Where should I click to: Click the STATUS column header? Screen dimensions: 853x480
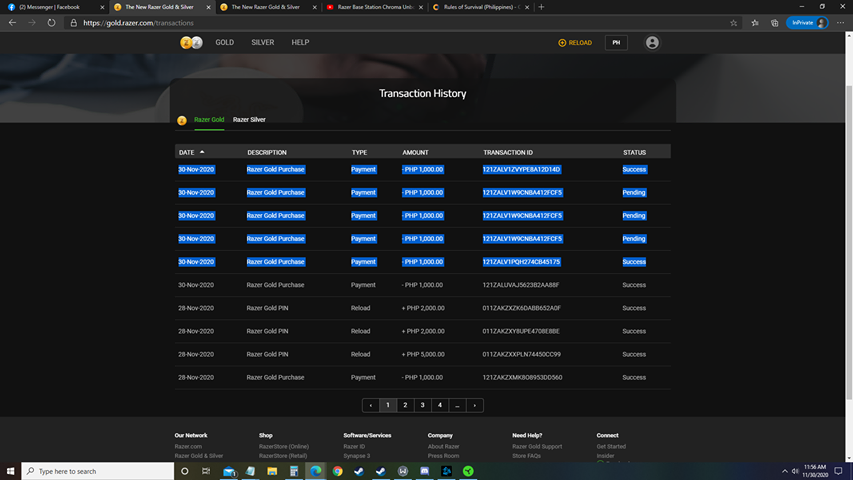(634, 152)
